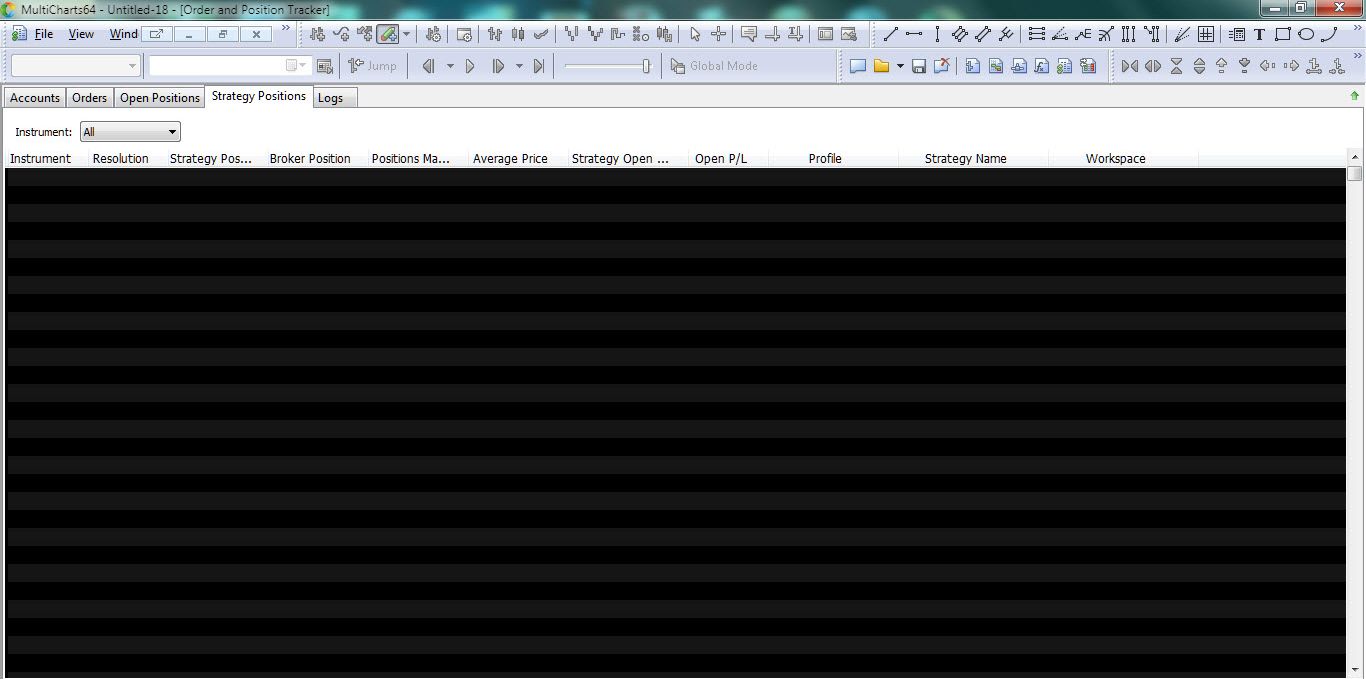Sort by the Instrument column header

click(x=41, y=159)
